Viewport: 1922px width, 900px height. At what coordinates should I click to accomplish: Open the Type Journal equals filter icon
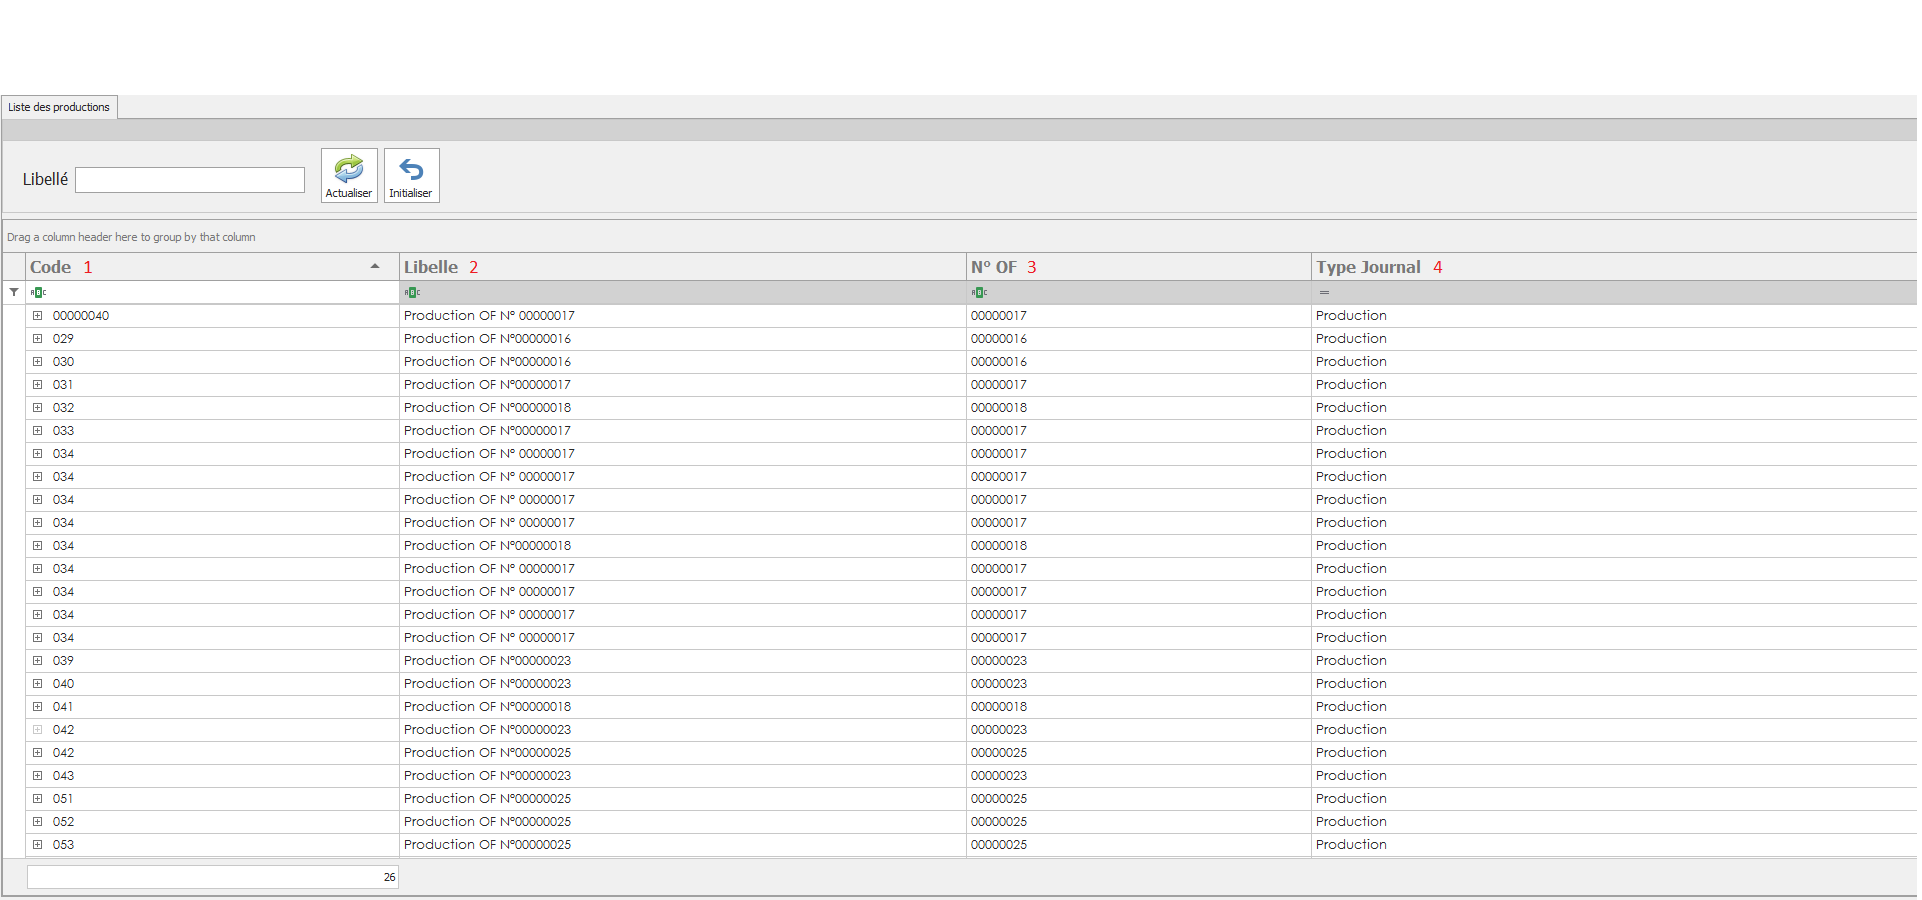pyautogui.click(x=1324, y=292)
